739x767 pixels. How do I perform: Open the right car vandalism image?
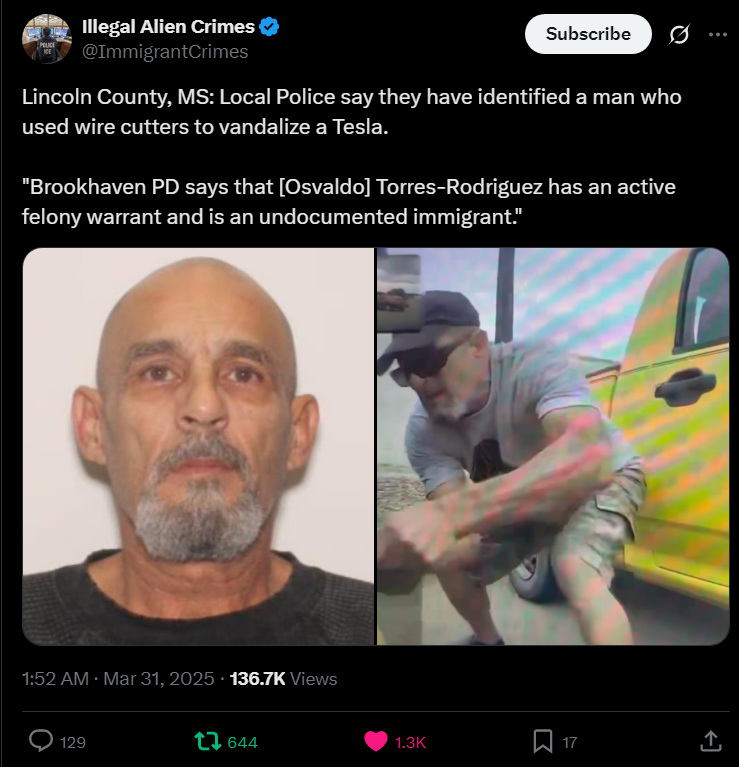(553, 446)
